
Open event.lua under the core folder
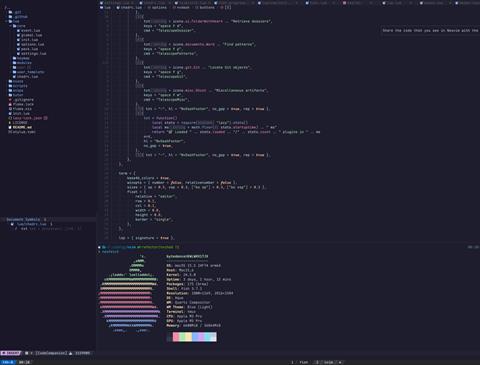30,31
